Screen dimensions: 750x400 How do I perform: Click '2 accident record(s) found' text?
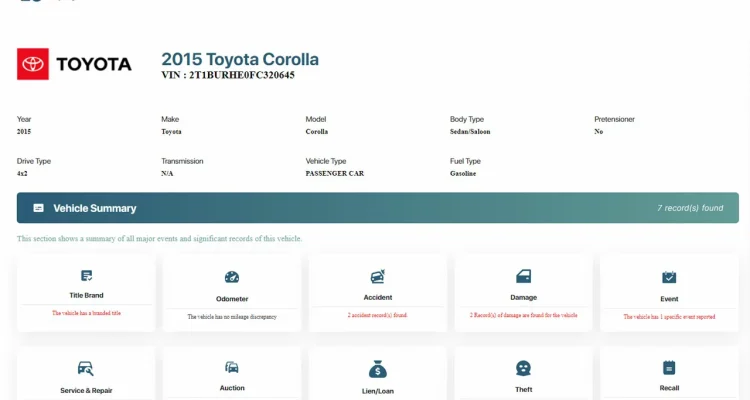point(377,315)
